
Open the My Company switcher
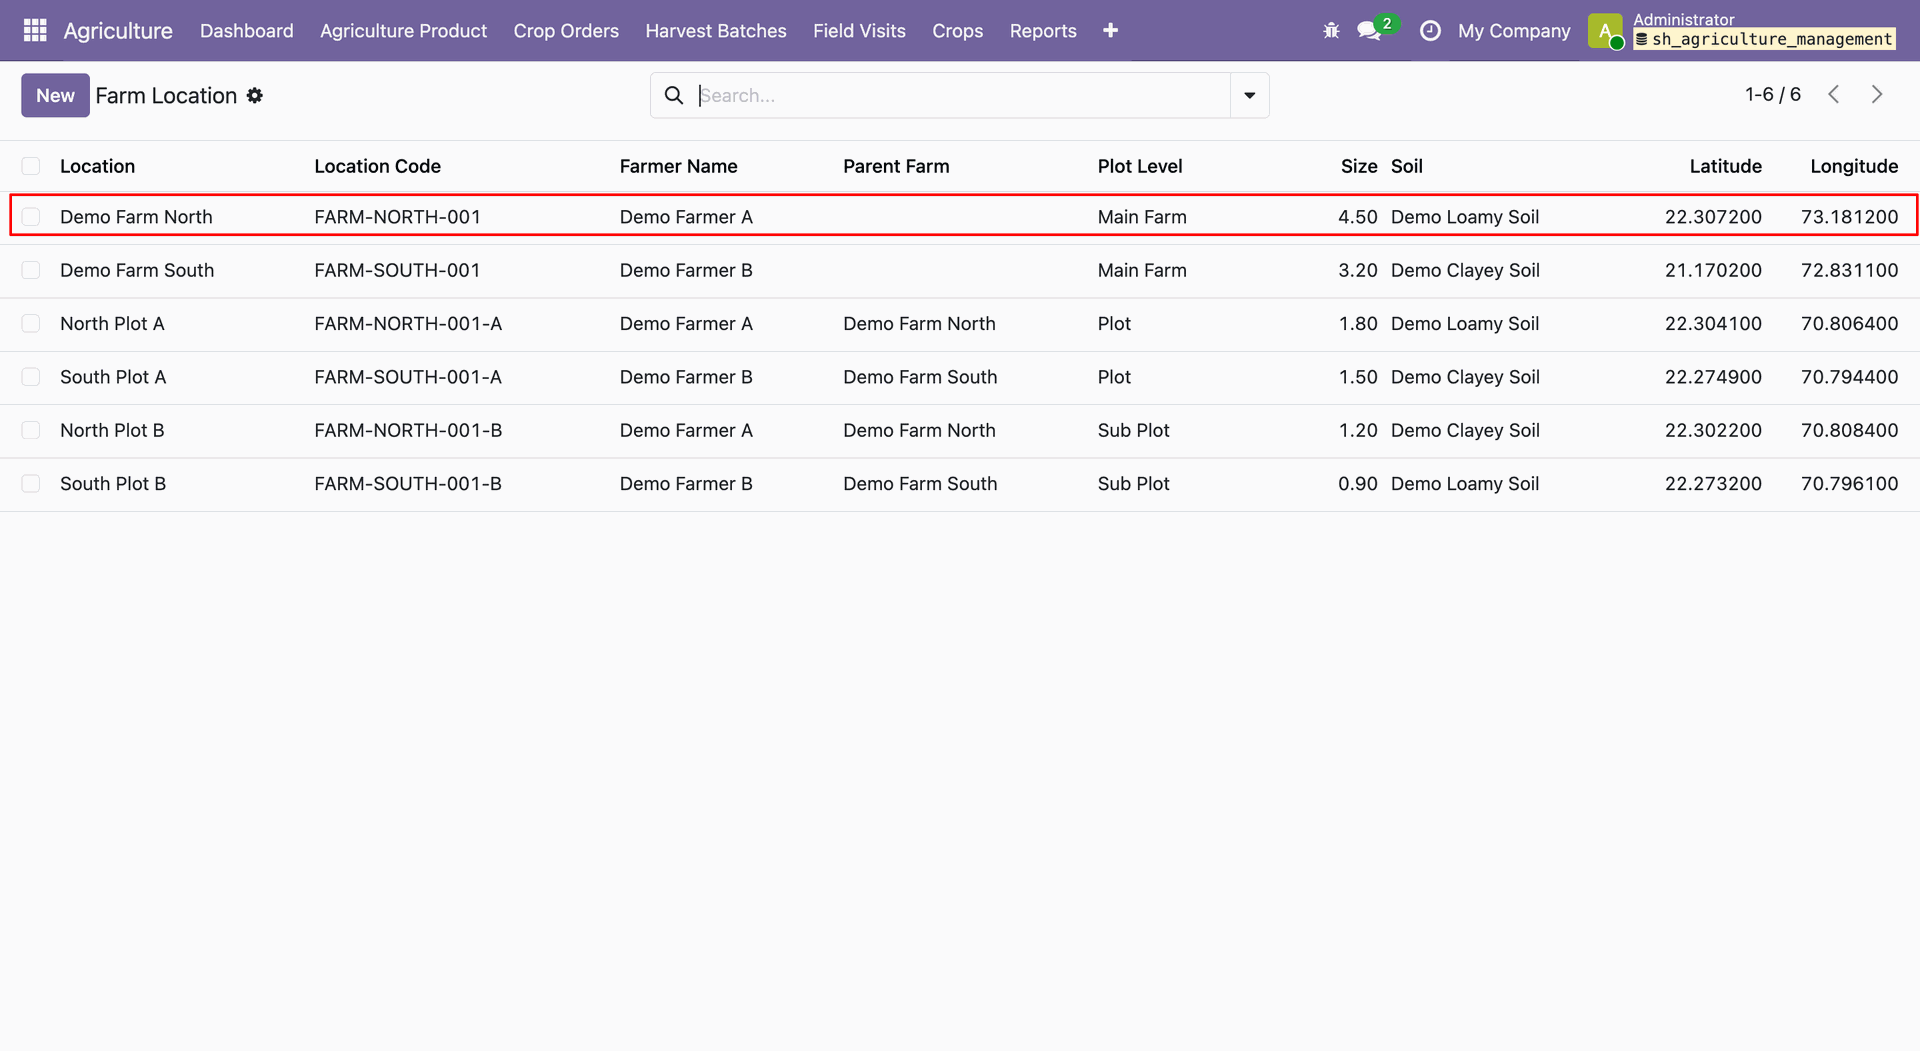1514,31
